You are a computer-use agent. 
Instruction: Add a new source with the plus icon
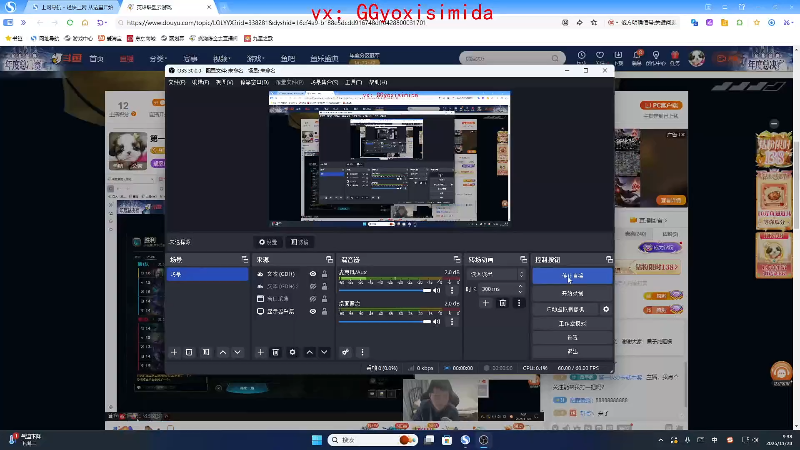click(x=260, y=352)
